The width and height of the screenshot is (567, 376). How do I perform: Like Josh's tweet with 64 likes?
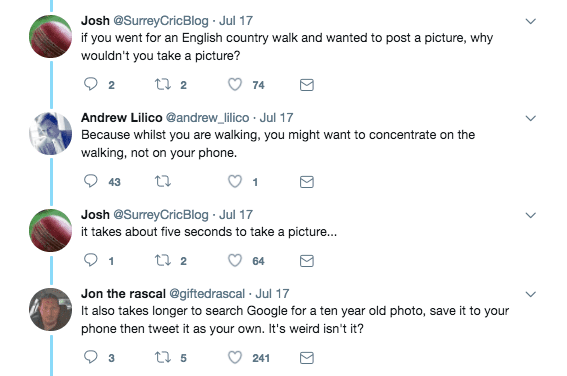coord(235,260)
